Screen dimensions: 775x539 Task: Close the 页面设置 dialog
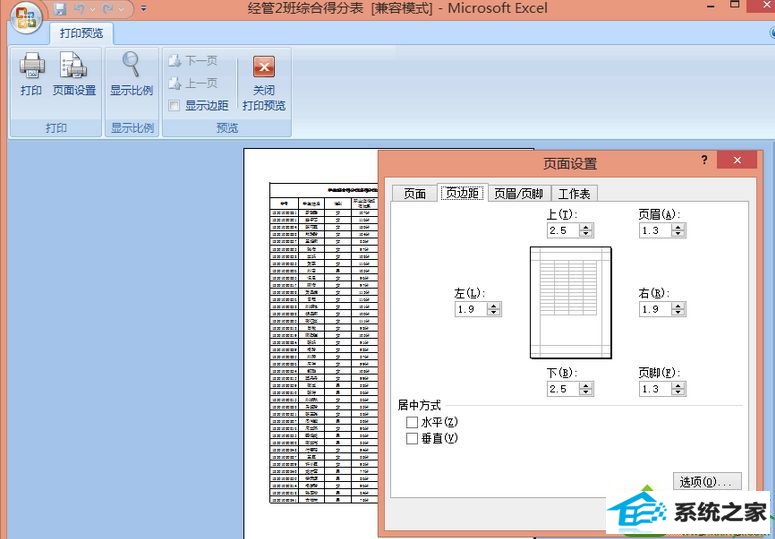pos(737,160)
